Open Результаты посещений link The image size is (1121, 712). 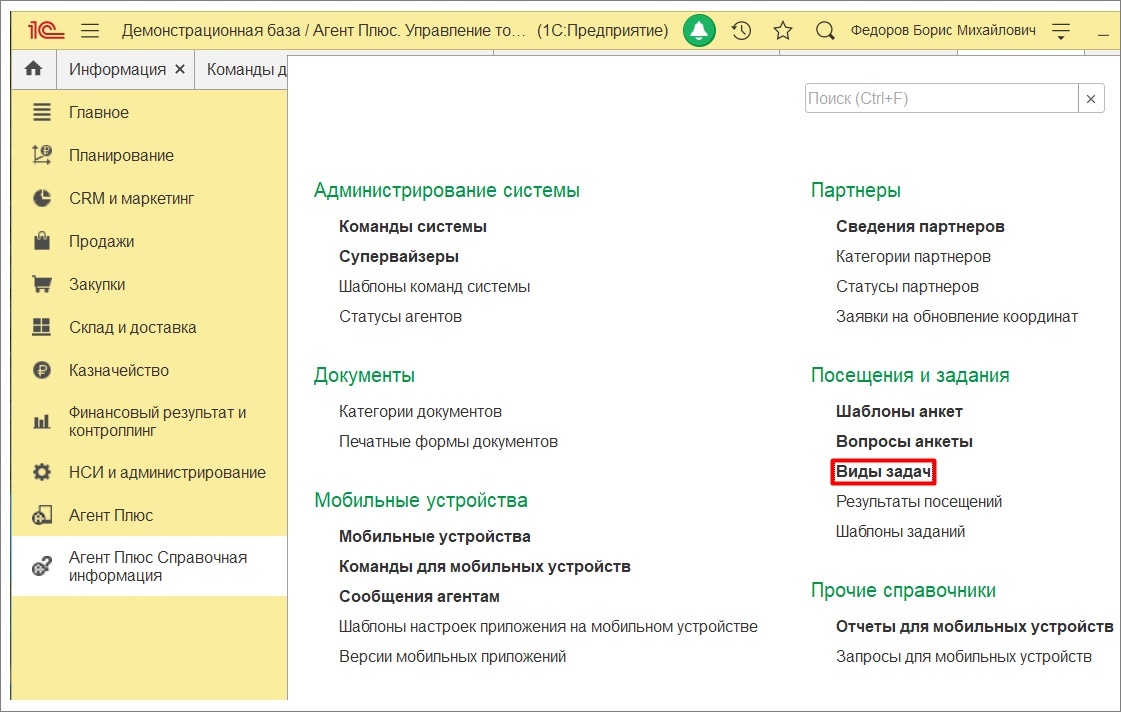point(919,502)
